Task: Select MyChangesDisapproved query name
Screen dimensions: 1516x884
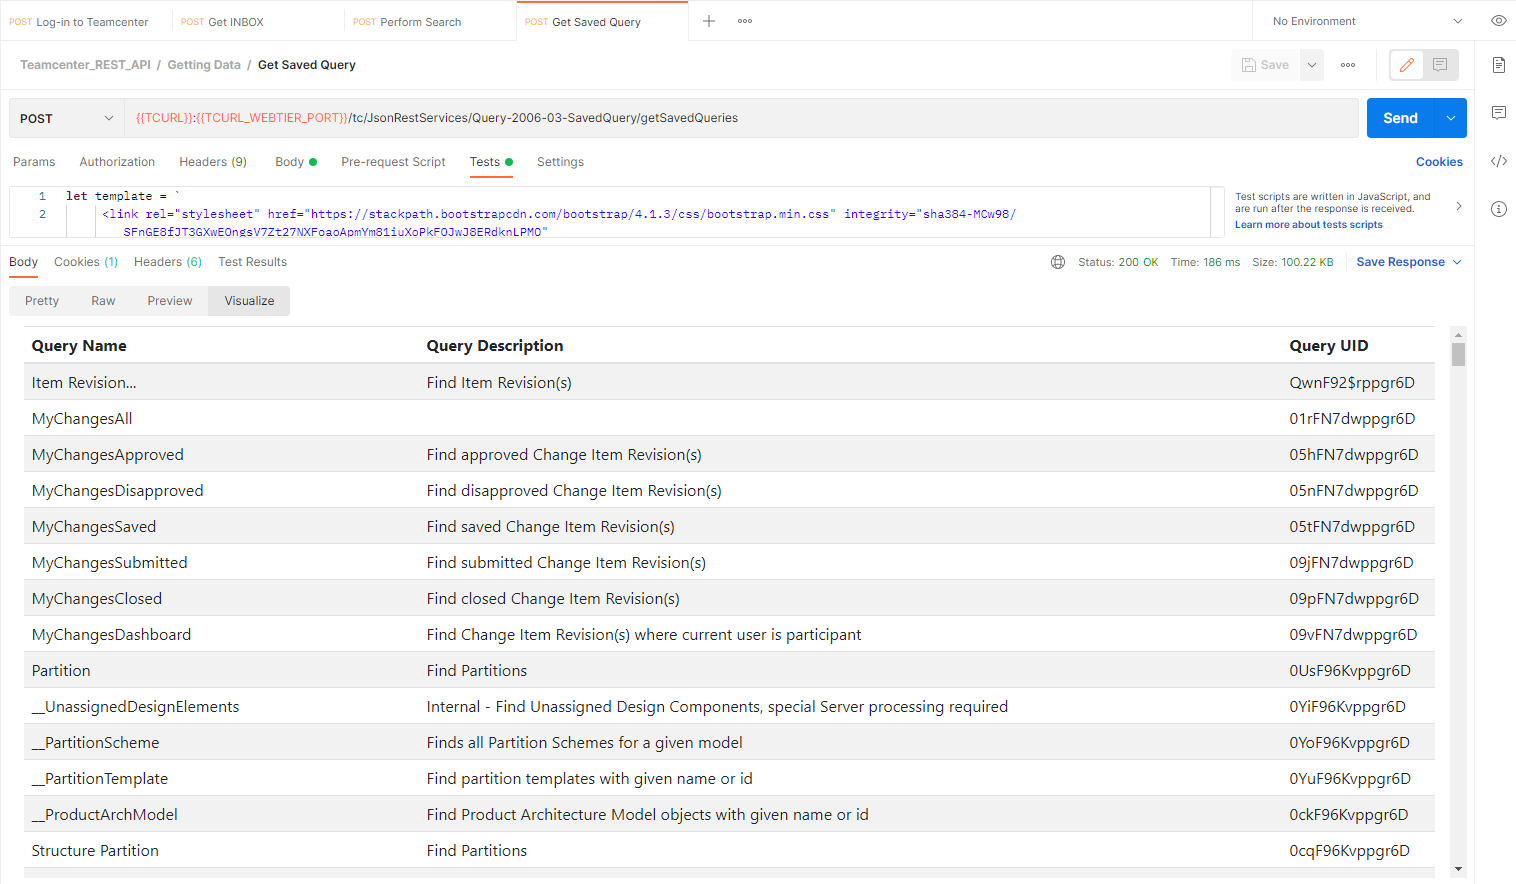Action: [x=118, y=491]
